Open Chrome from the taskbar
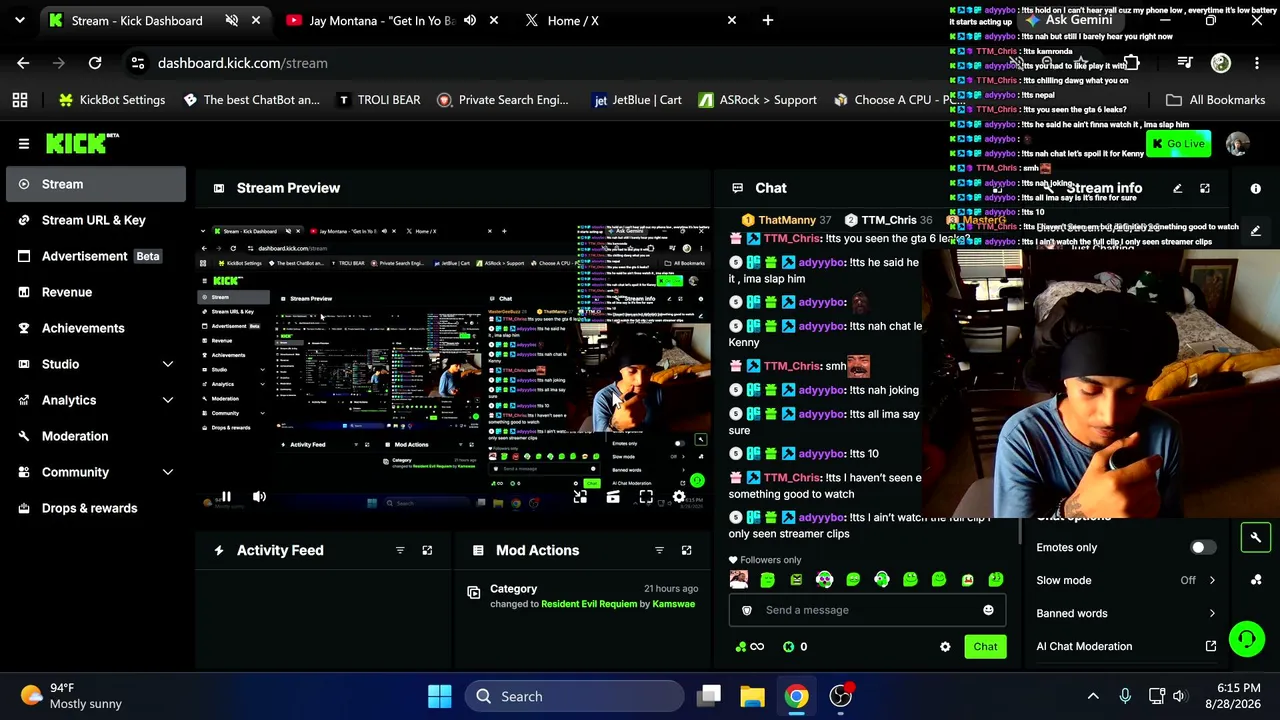1280x720 pixels. tap(796, 696)
